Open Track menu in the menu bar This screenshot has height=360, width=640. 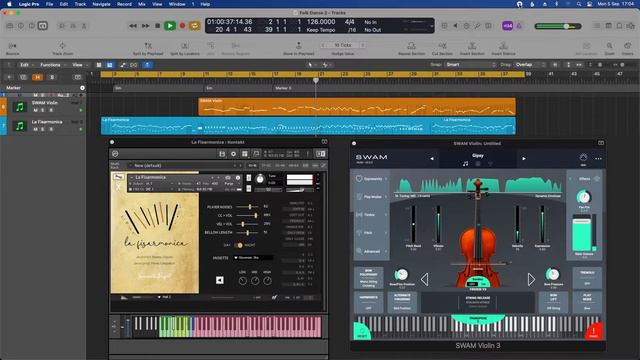80,4
